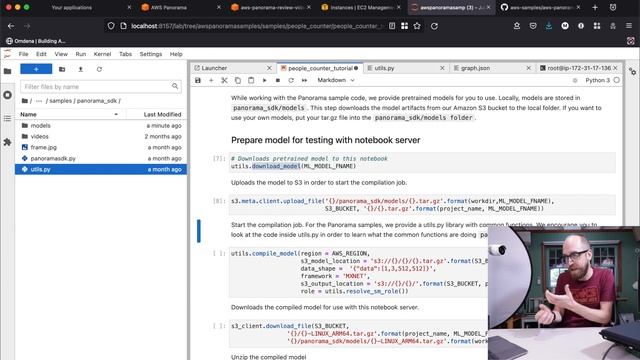This screenshot has height=360, width=640.
Task: Open the View menu
Action: click(61, 54)
